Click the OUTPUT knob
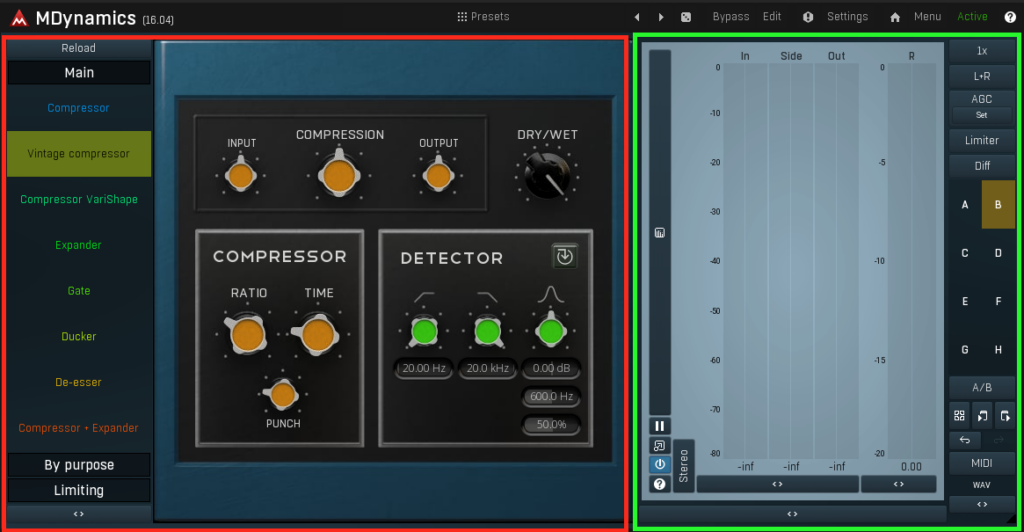 [438, 176]
